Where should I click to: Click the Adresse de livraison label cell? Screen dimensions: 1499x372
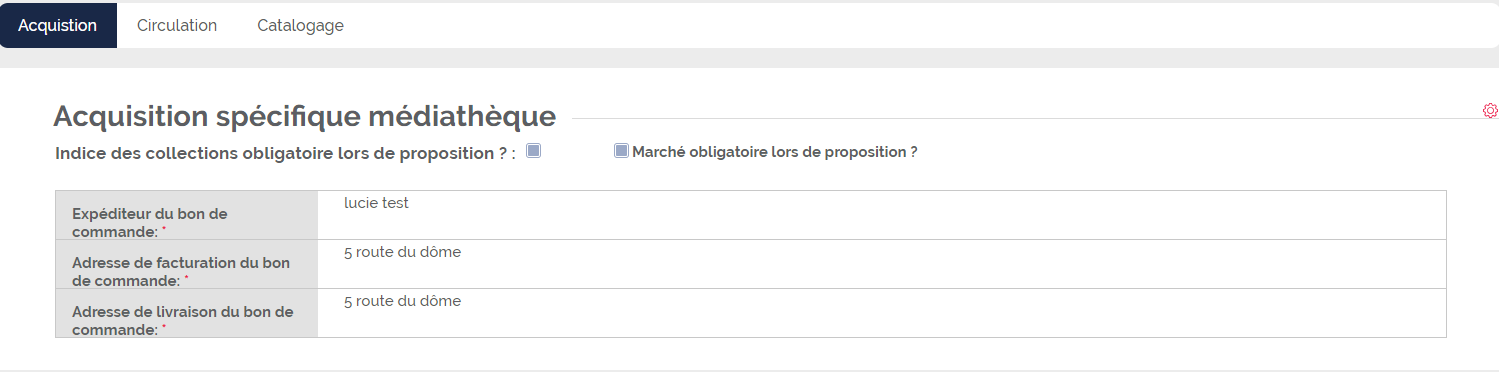point(187,313)
